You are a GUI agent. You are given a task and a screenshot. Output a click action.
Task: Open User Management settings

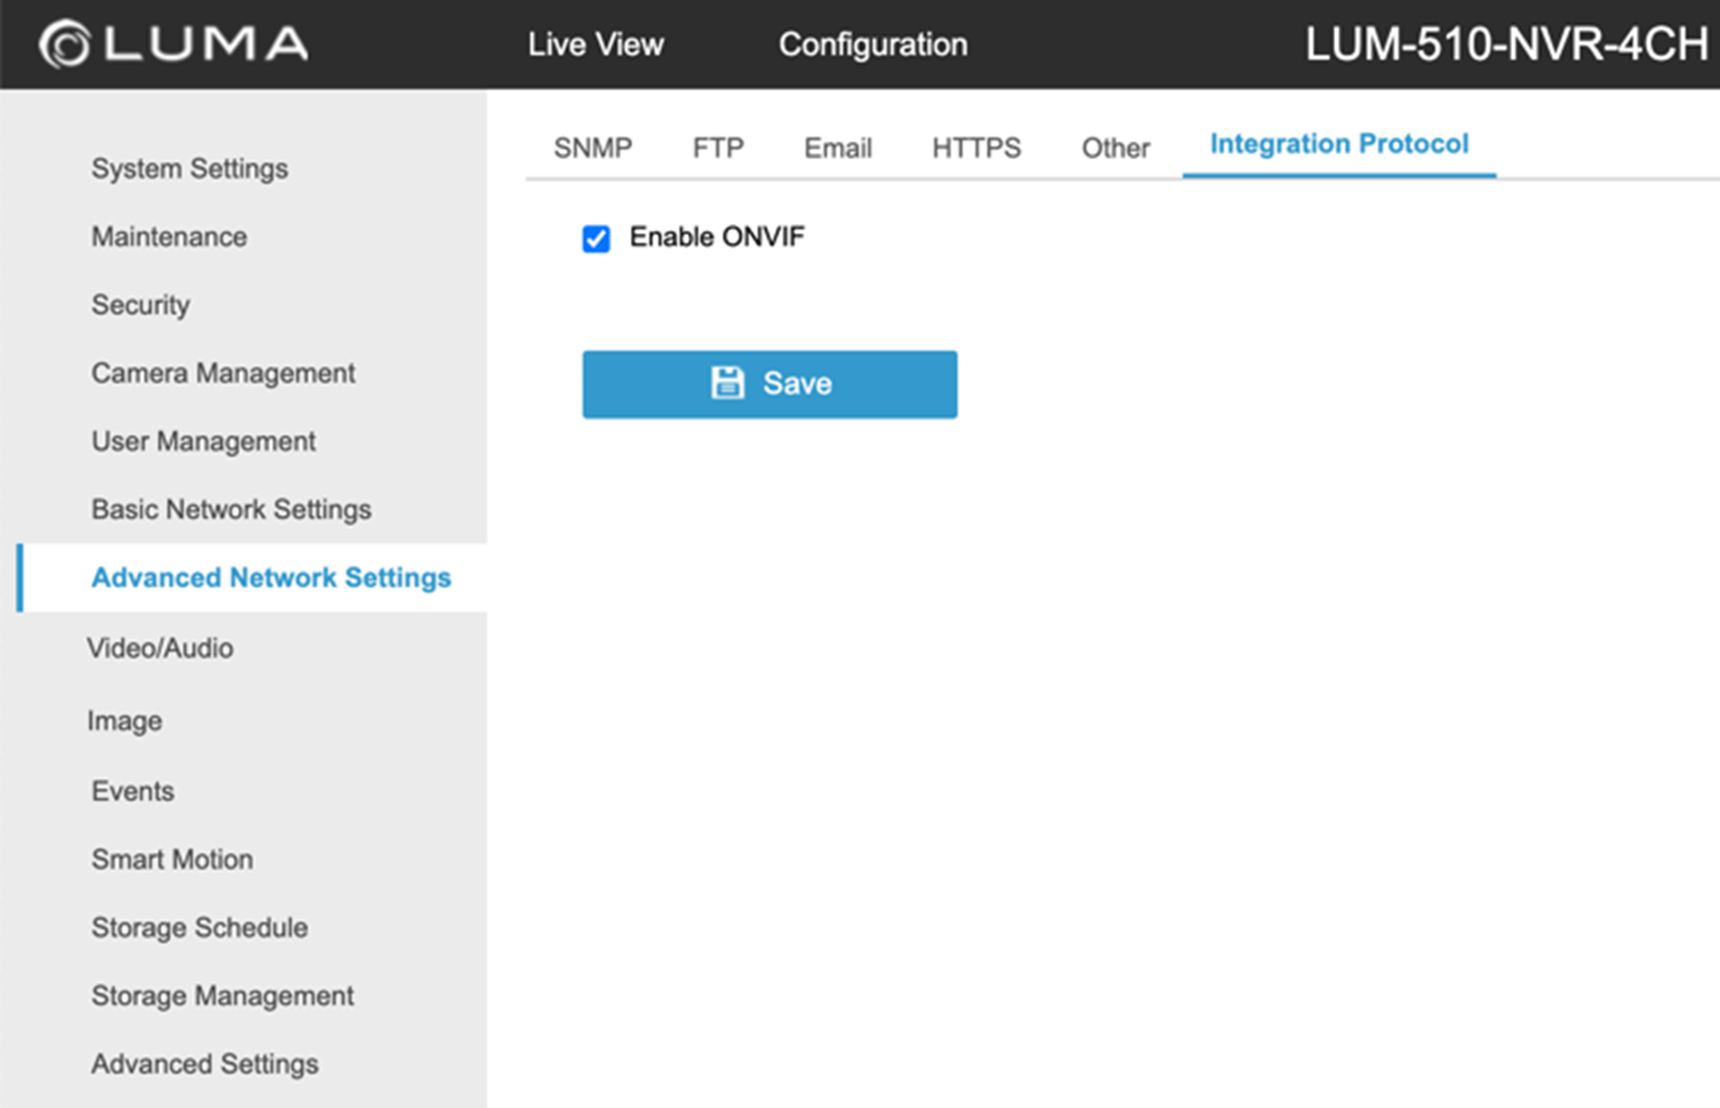coord(202,440)
